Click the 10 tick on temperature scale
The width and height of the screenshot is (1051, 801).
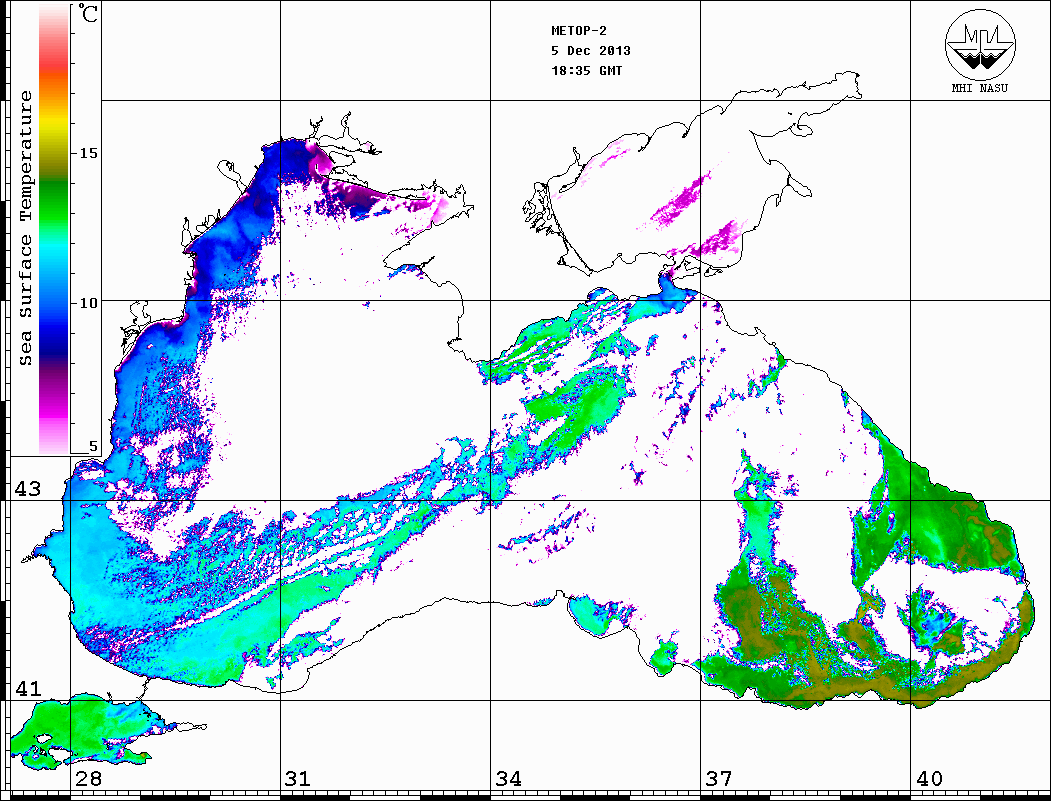coord(88,303)
